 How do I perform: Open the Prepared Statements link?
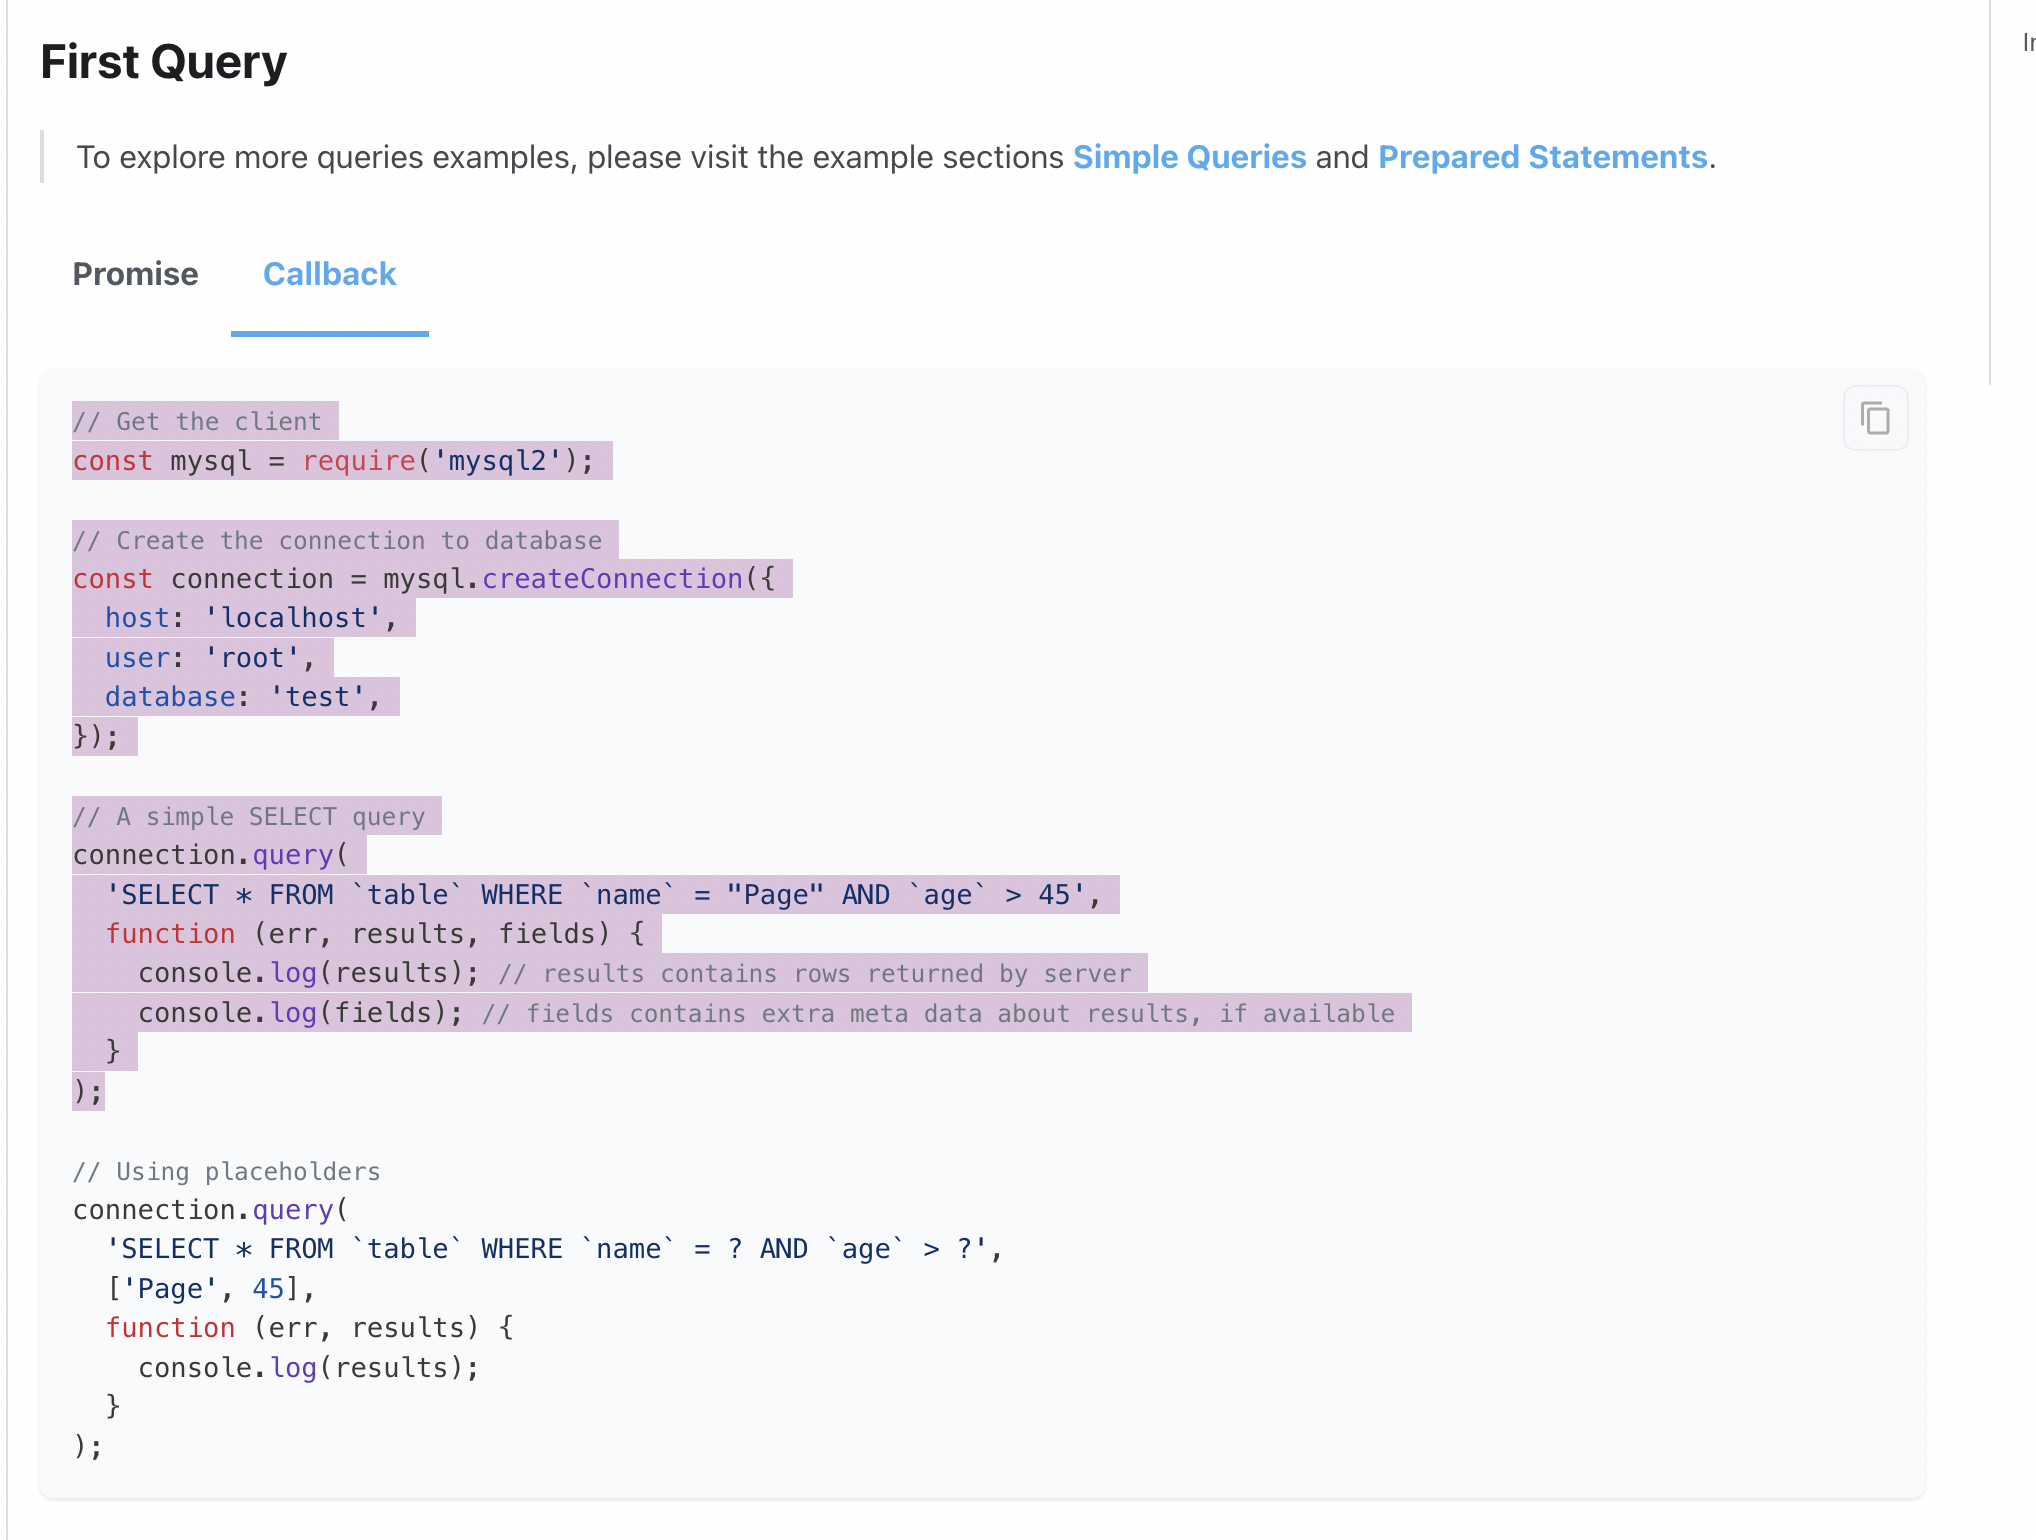(x=1542, y=157)
